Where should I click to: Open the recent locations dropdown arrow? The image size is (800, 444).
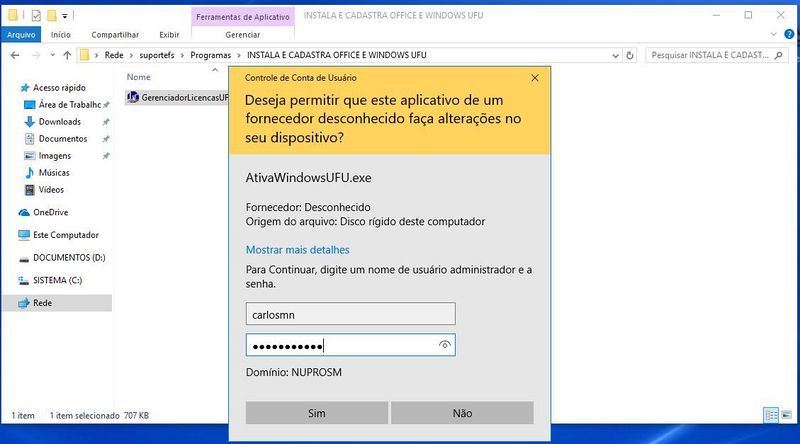52,55
